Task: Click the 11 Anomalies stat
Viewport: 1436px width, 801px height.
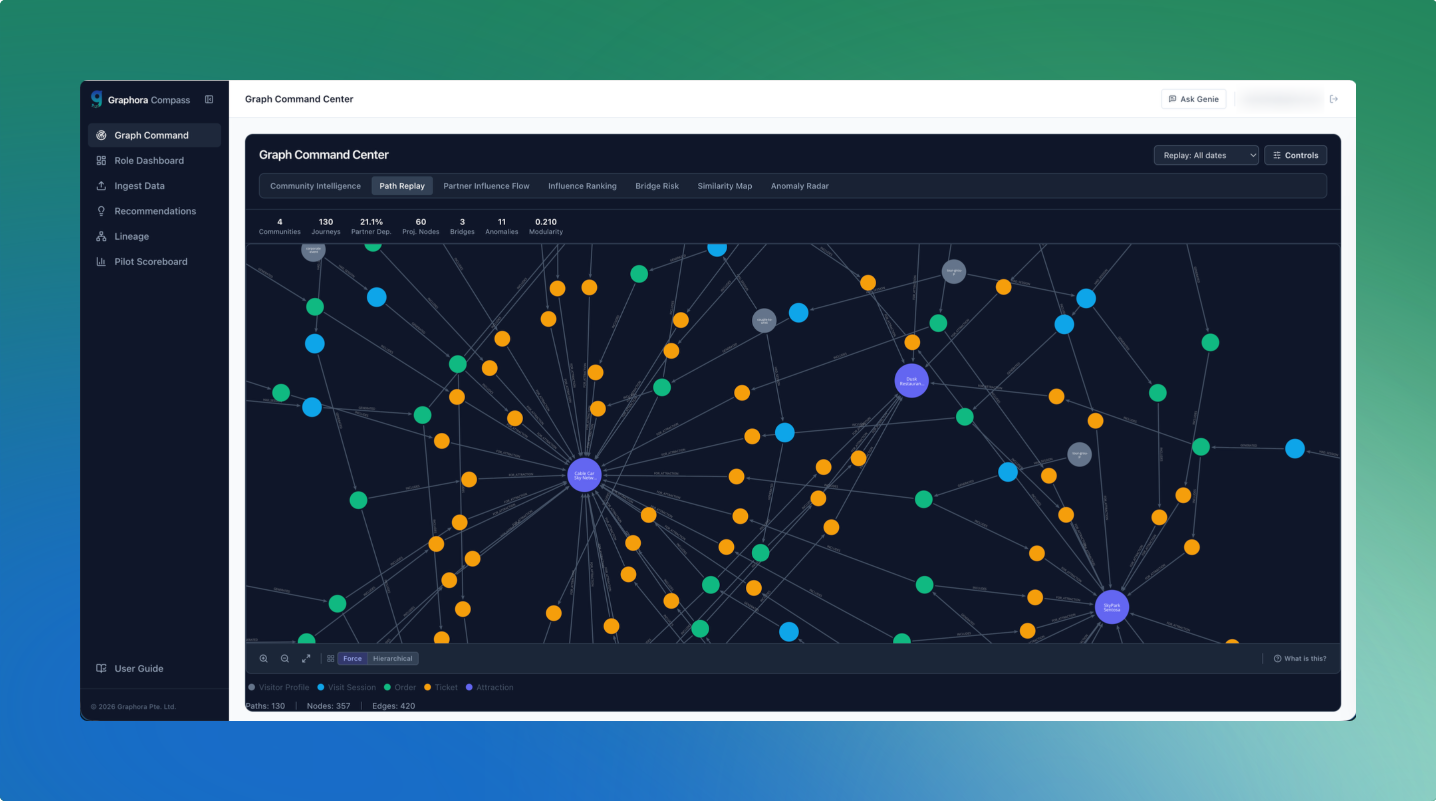Action: (x=502, y=226)
